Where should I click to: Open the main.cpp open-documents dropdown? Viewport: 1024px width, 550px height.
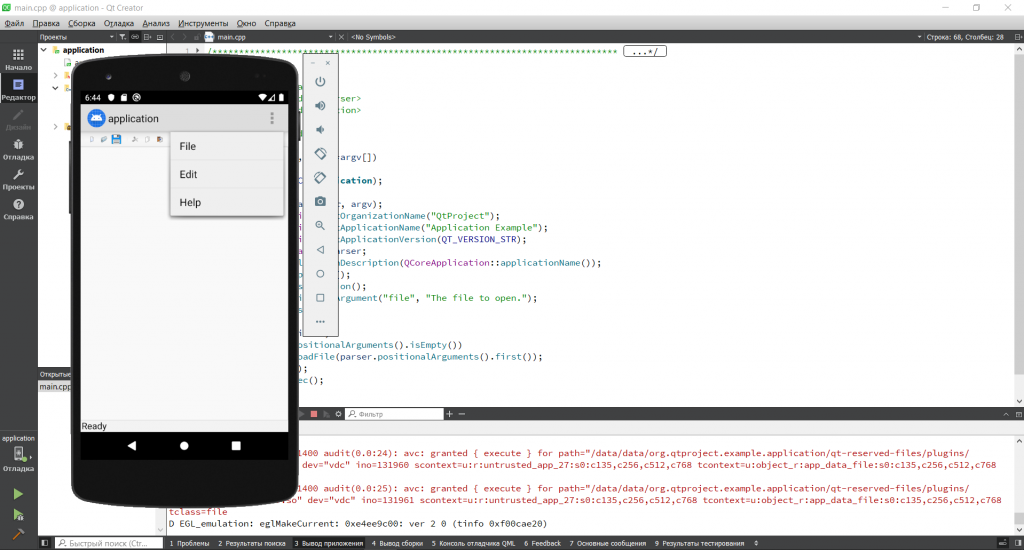tap(290, 37)
